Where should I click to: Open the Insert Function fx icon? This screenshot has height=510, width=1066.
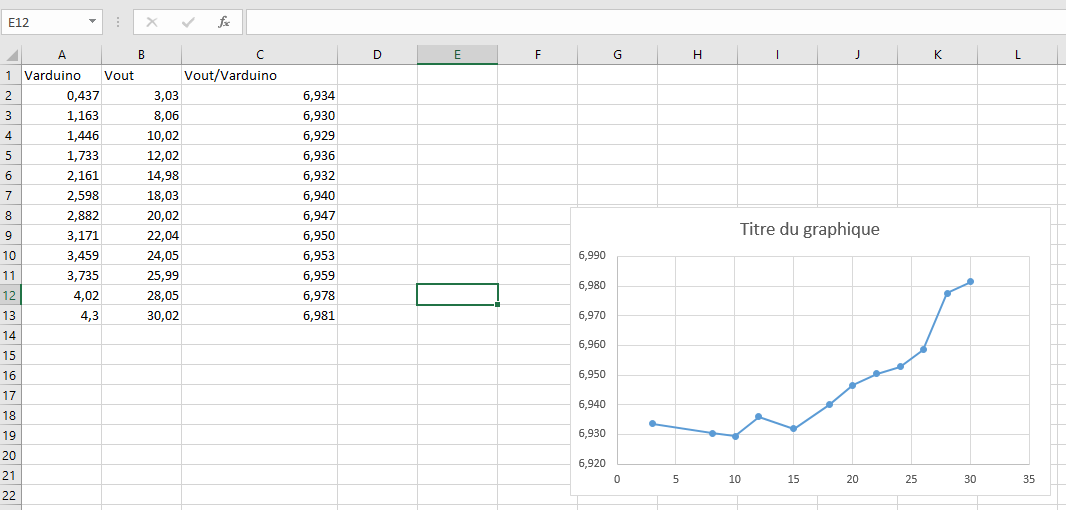click(x=224, y=22)
